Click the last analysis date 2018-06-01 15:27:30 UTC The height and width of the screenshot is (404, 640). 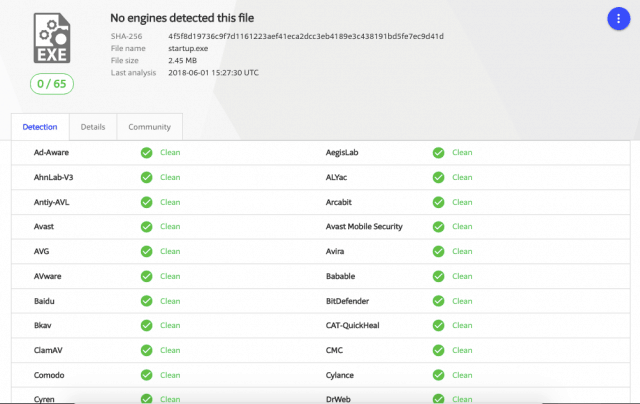click(x=213, y=73)
